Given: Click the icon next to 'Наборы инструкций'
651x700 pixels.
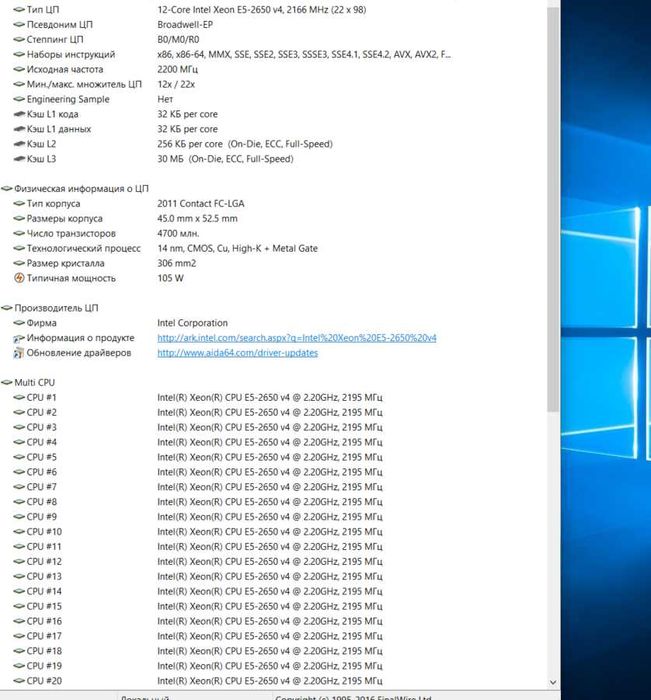Looking at the screenshot, I should [19, 54].
